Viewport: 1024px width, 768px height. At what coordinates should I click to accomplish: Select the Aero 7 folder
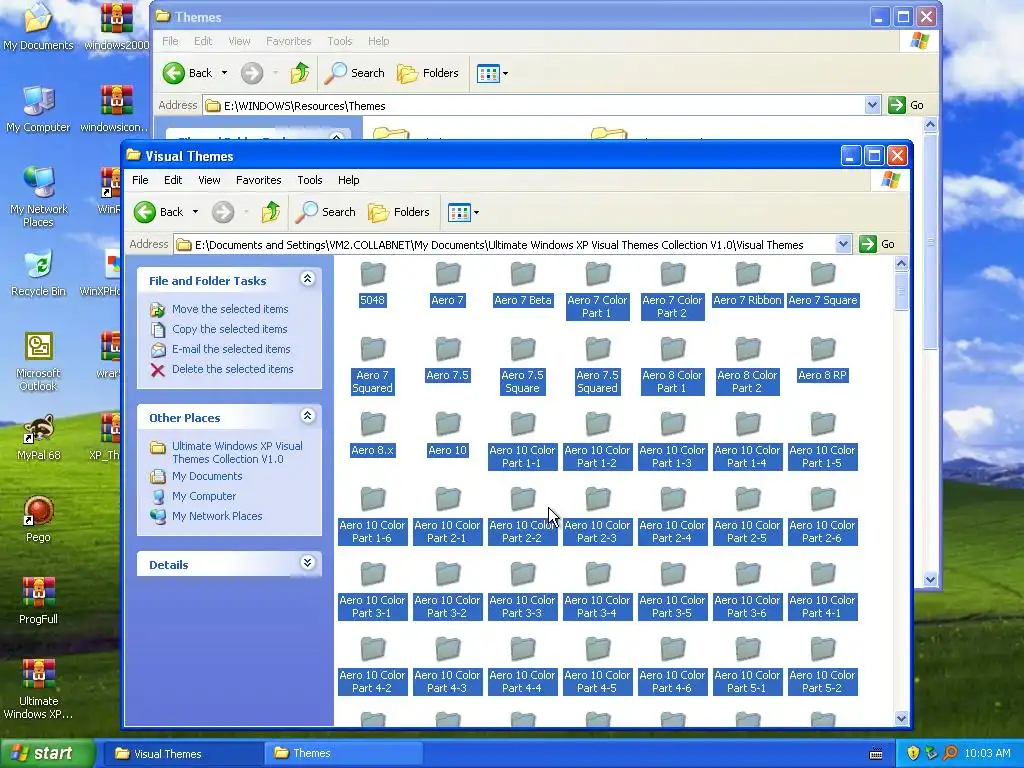coord(447,284)
